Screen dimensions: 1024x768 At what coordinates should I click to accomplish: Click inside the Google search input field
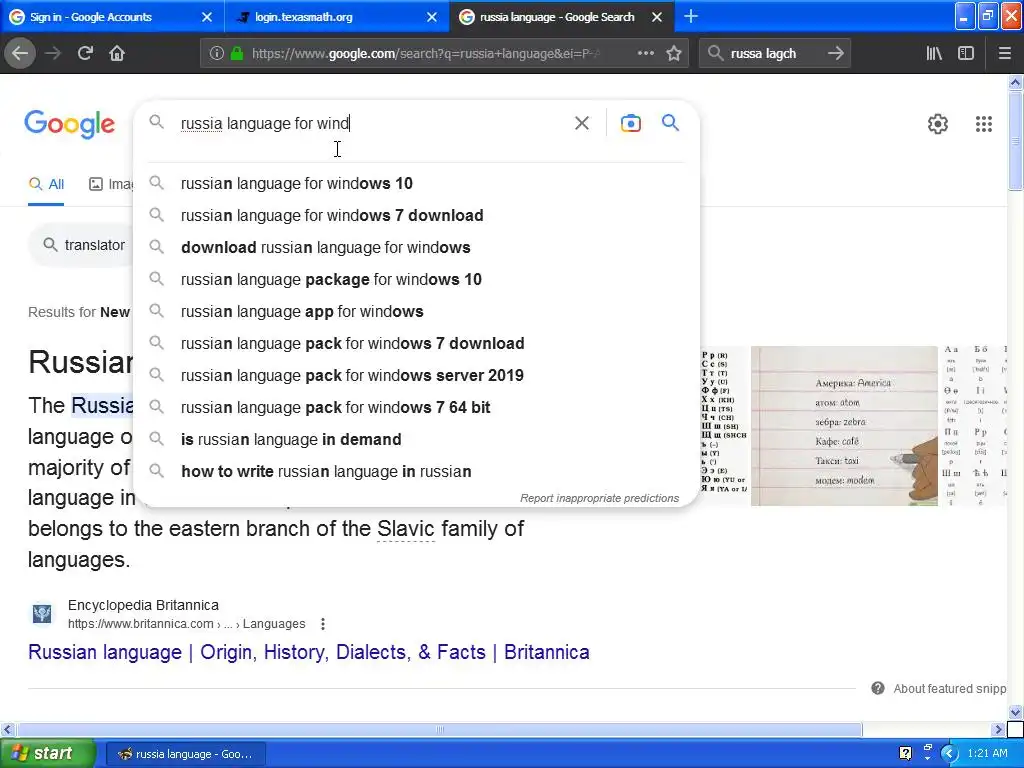point(372,123)
